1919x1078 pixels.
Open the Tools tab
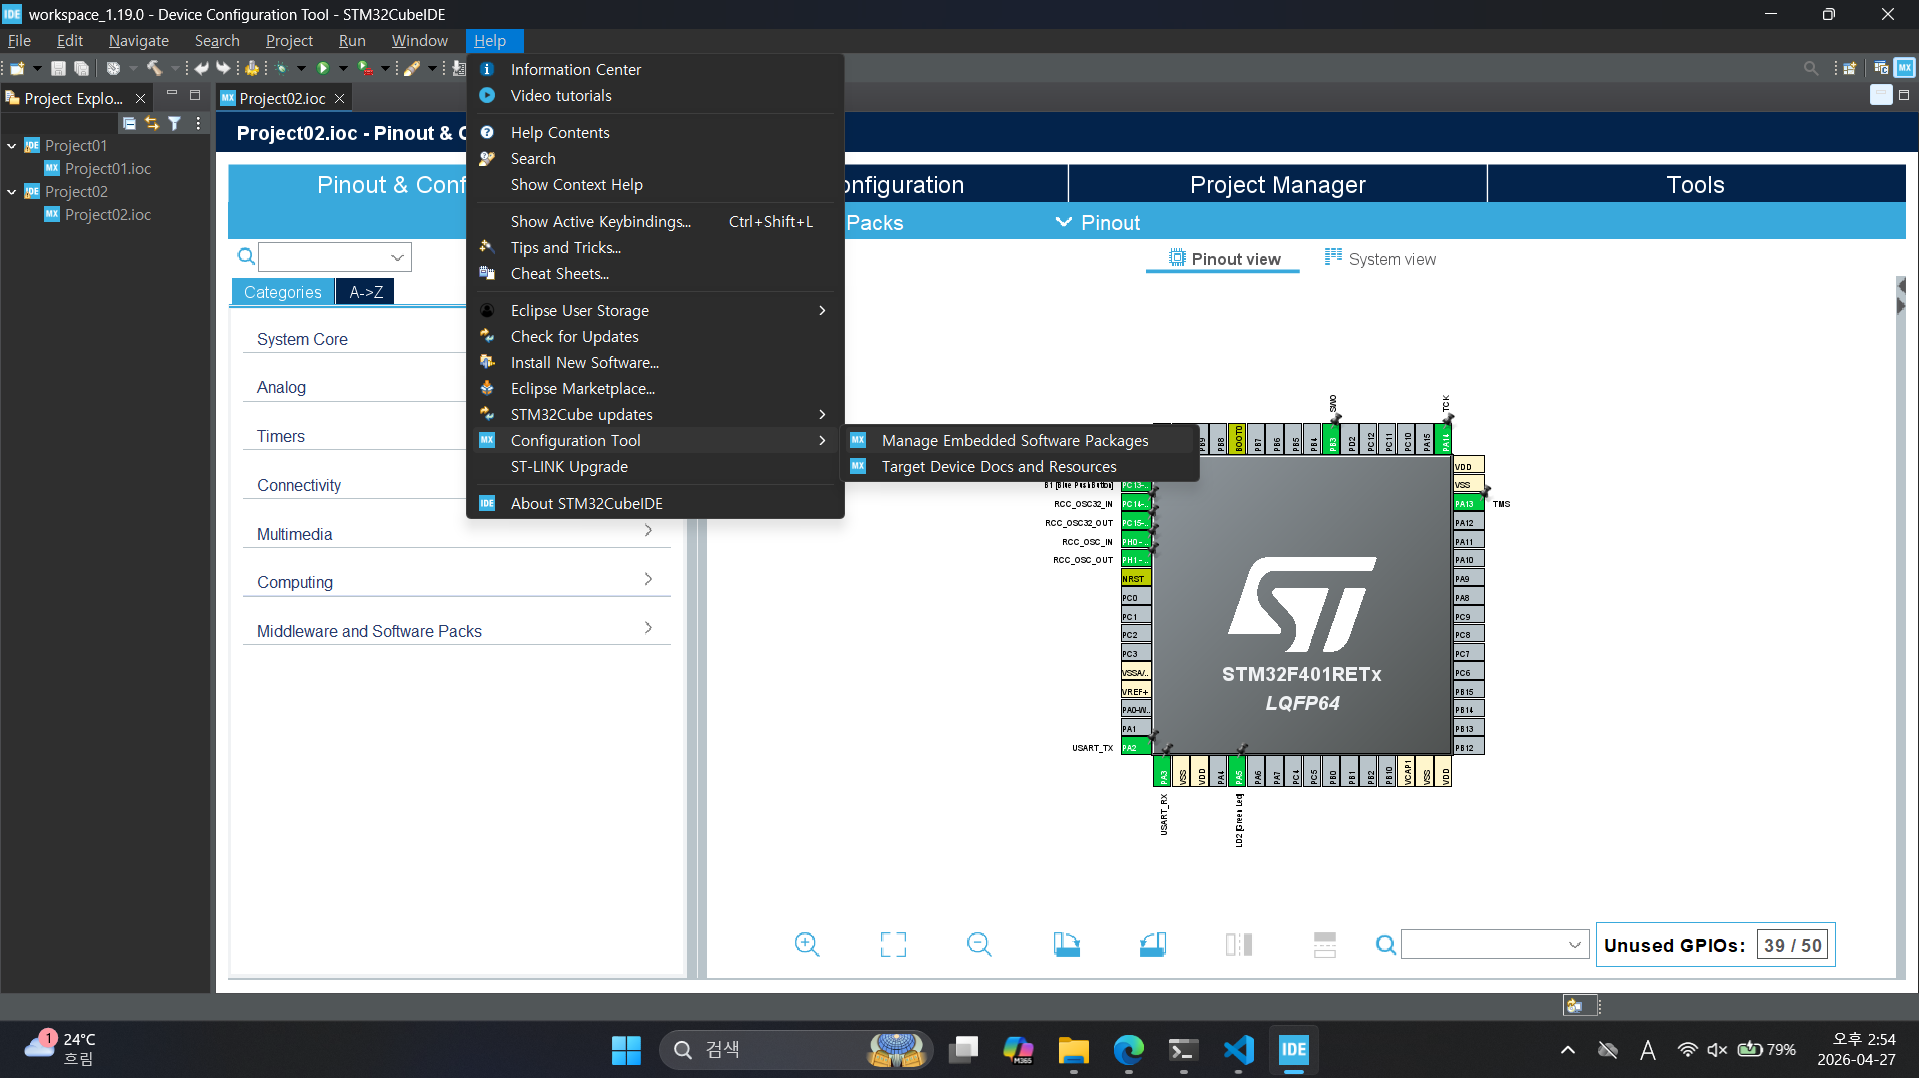pyautogui.click(x=1695, y=184)
